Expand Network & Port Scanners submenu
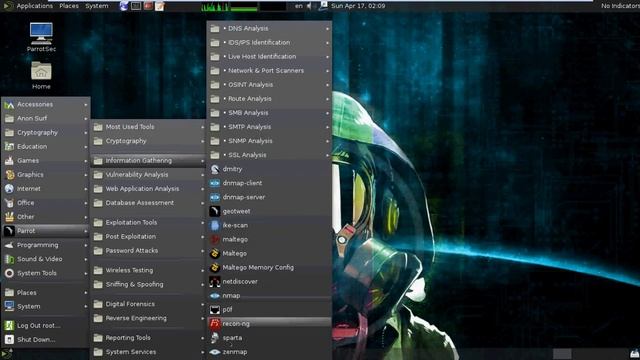The image size is (640, 360). [269, 71]
